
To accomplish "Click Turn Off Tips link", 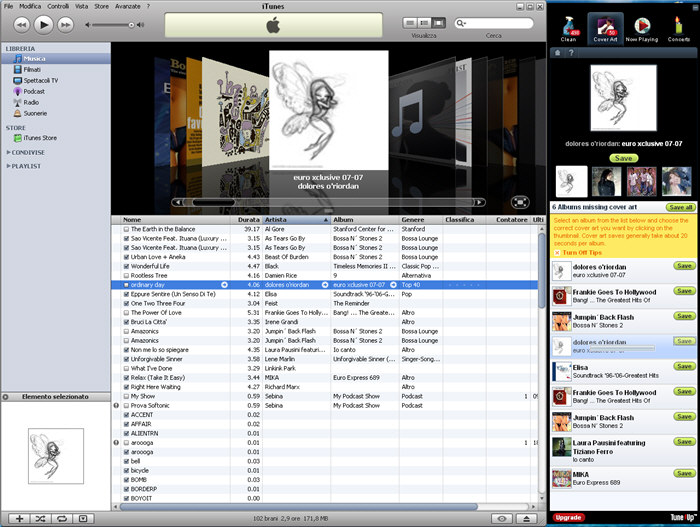I will (x=582, y=253).
